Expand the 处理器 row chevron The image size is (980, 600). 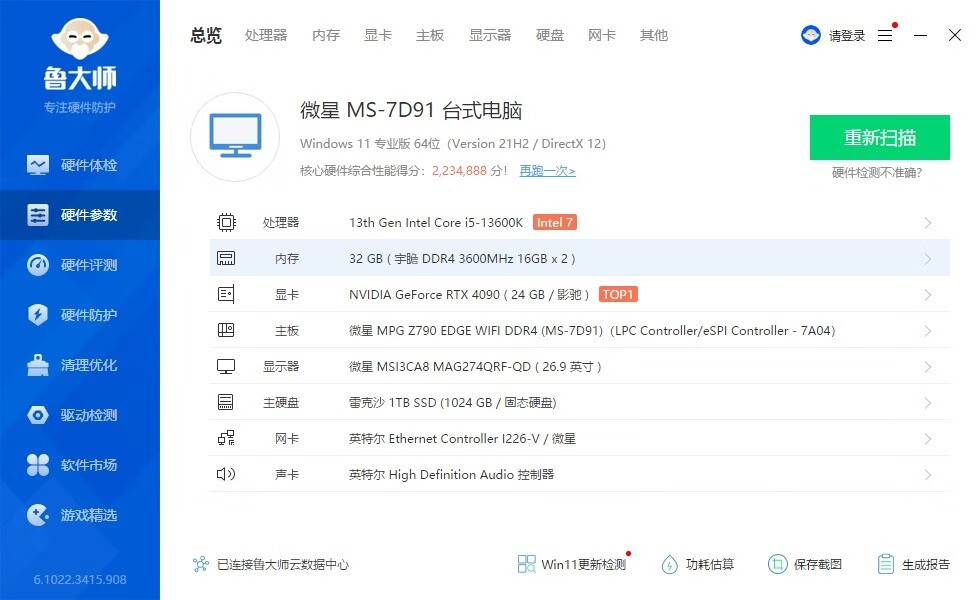coord(928,223)
